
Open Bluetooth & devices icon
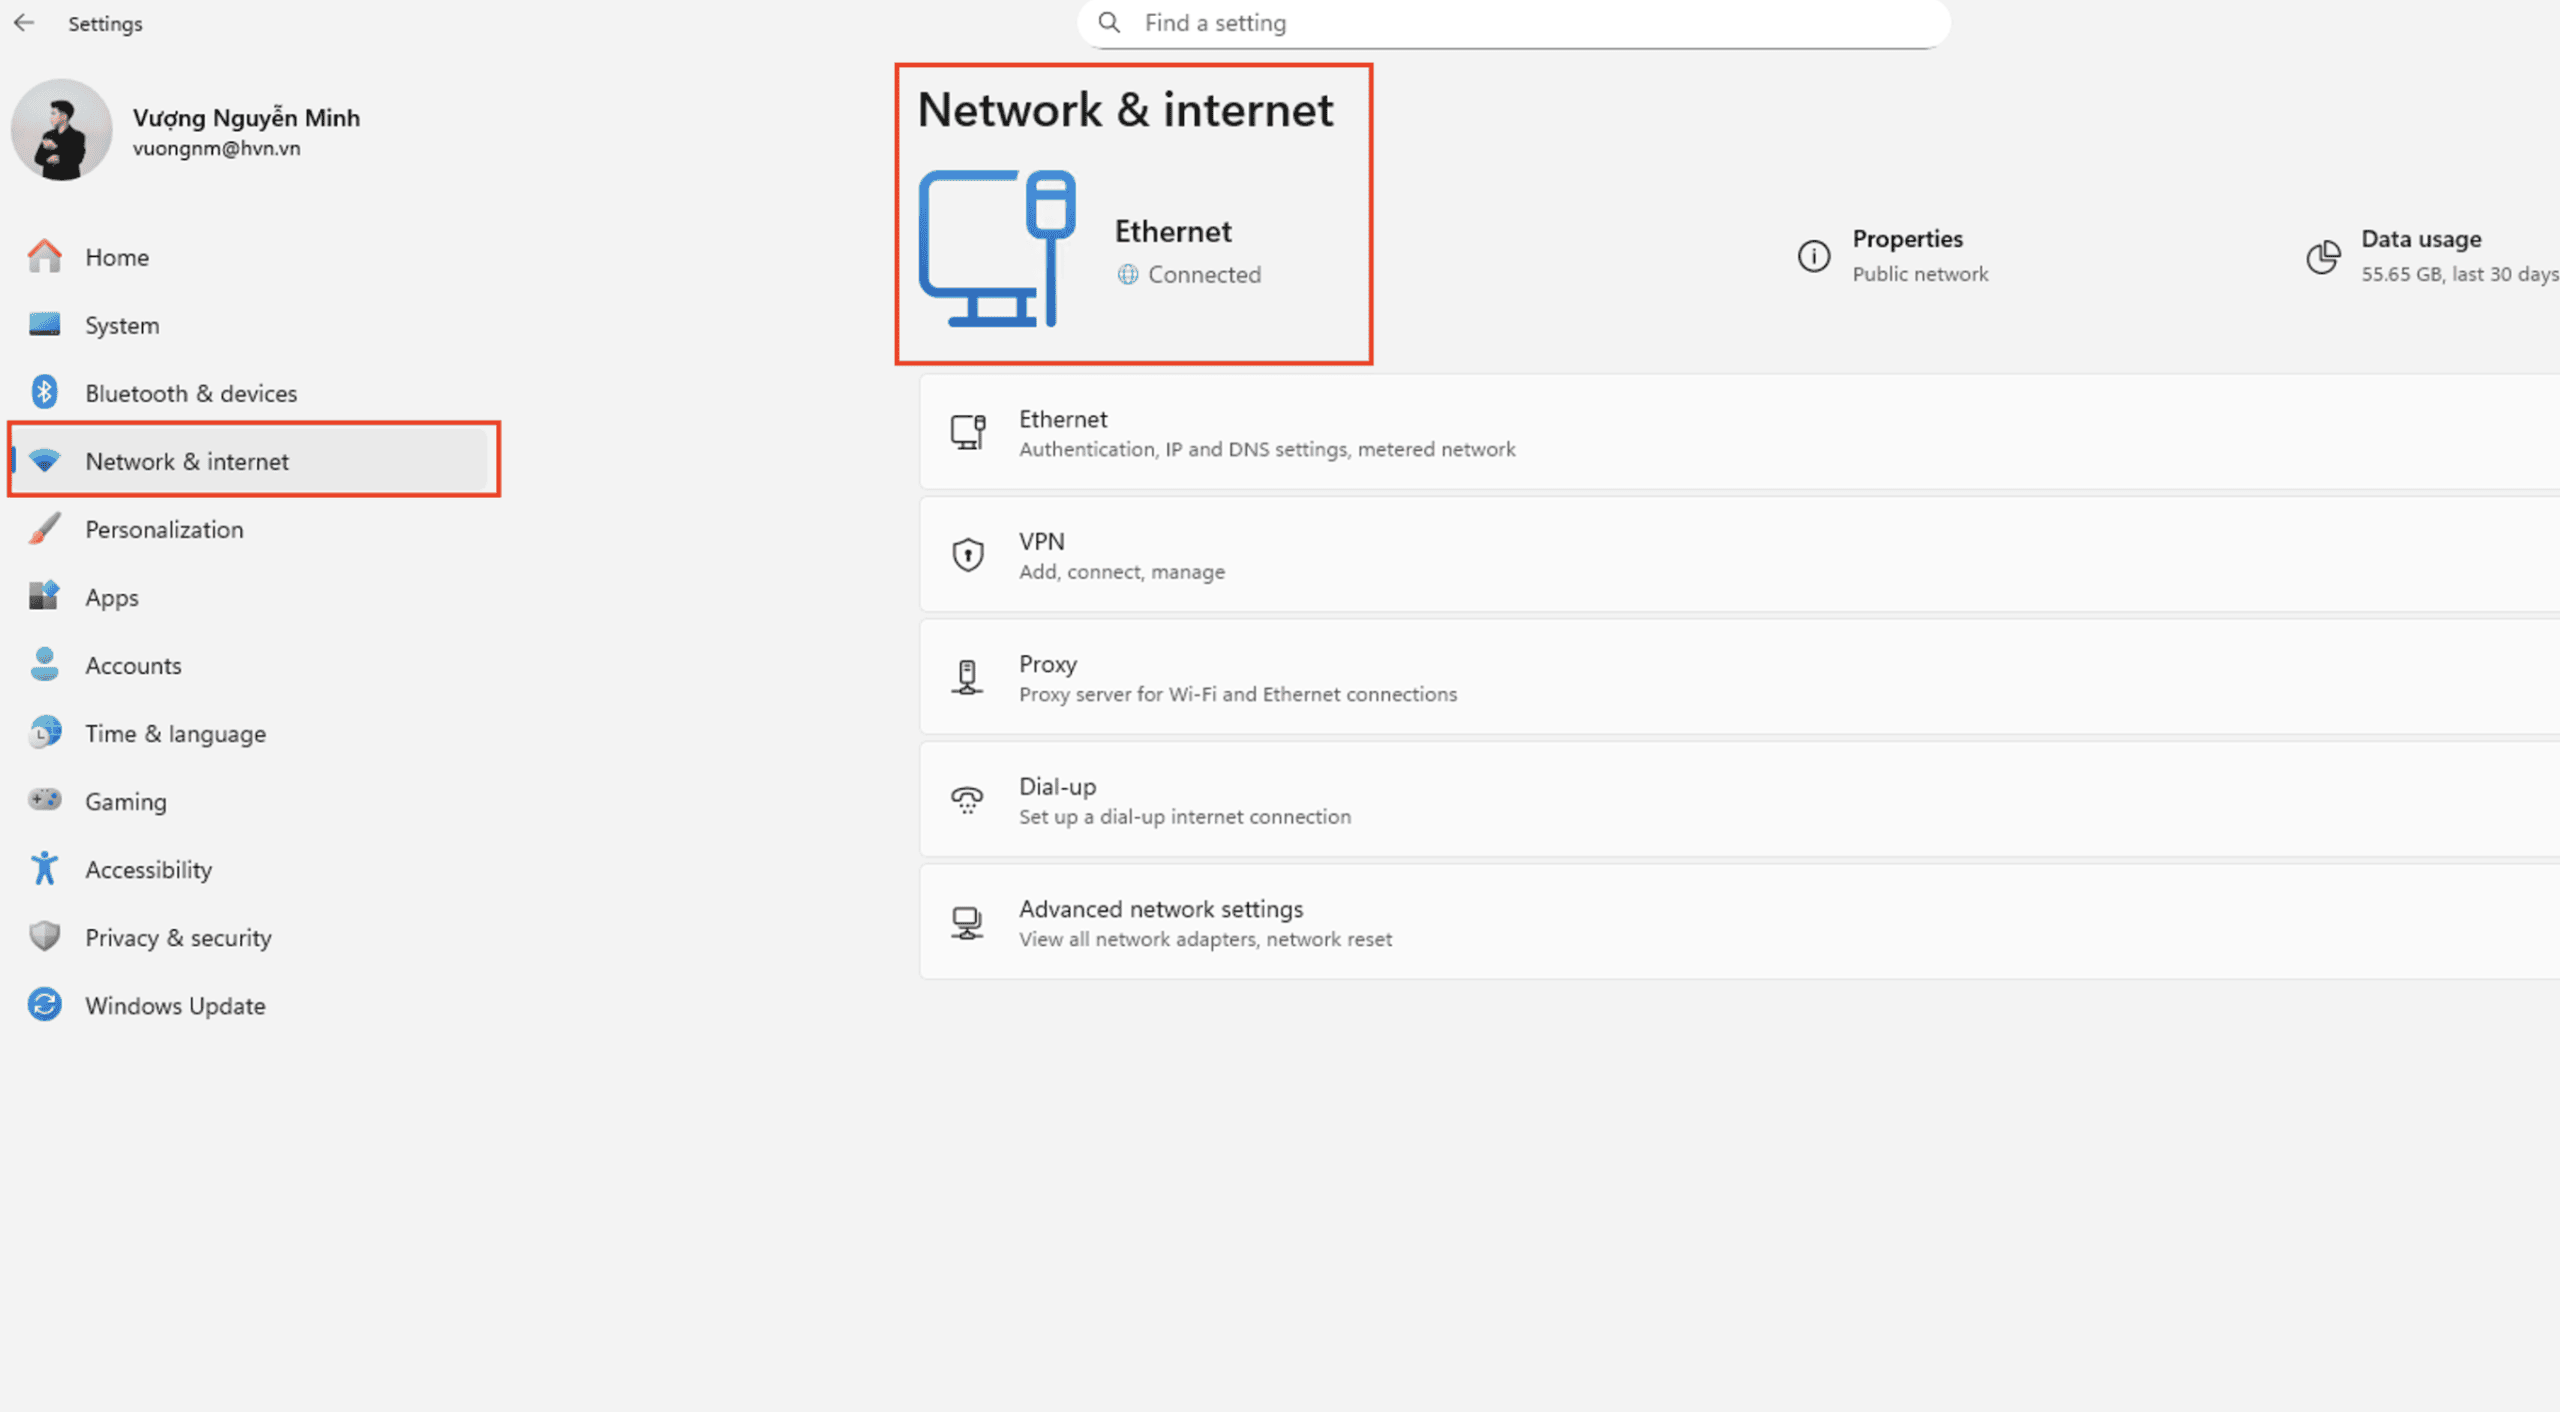click(44, 393)
